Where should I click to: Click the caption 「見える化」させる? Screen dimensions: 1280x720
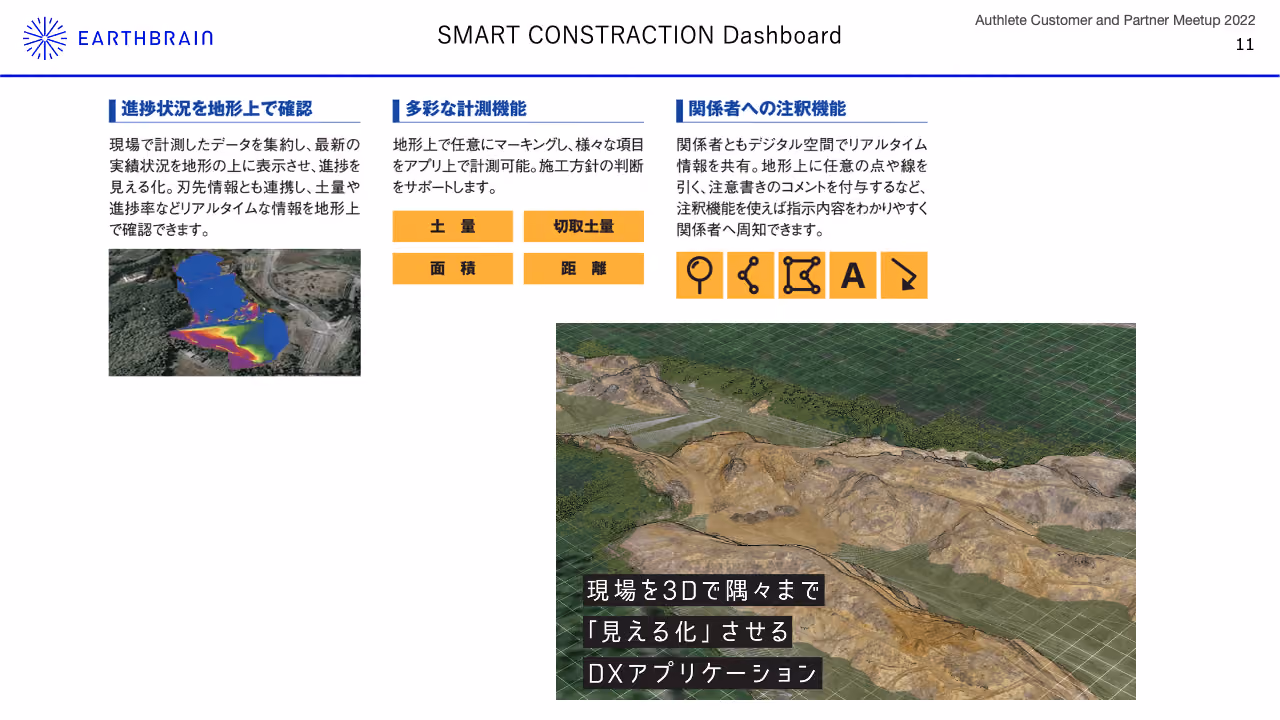pos(688,631)
